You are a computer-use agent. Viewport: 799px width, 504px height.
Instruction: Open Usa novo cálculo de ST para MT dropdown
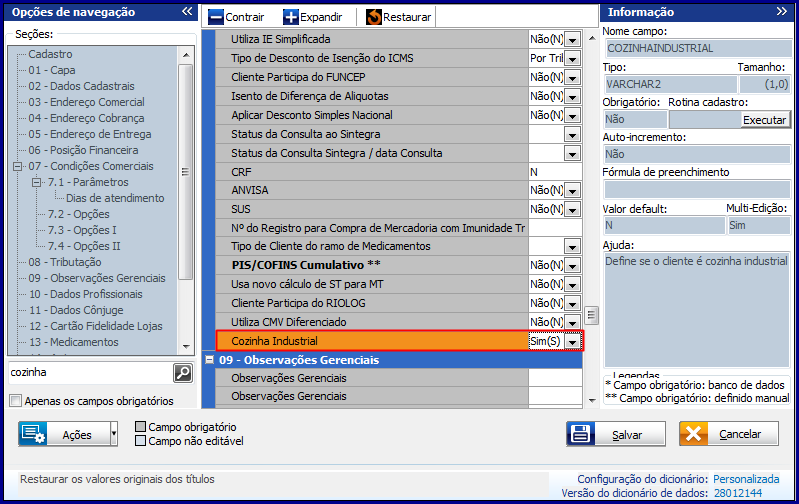tap(573, 284)
